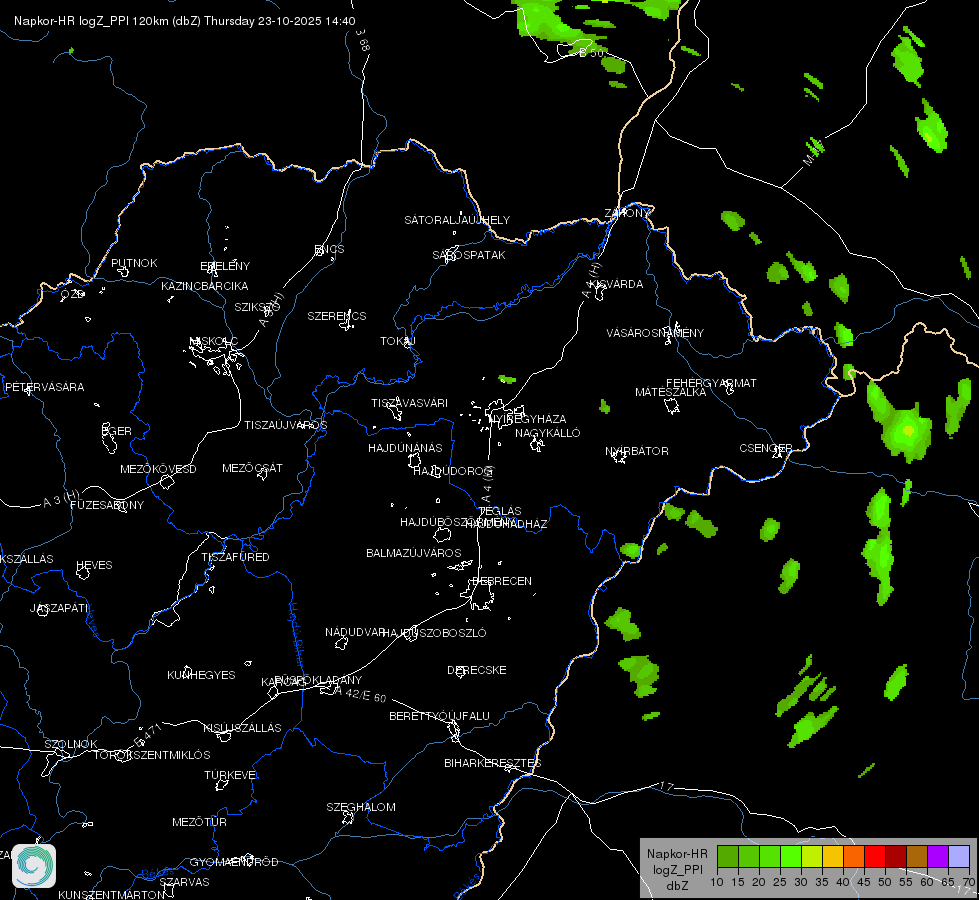Click the MÁTÉSZALKA town label

671,392
